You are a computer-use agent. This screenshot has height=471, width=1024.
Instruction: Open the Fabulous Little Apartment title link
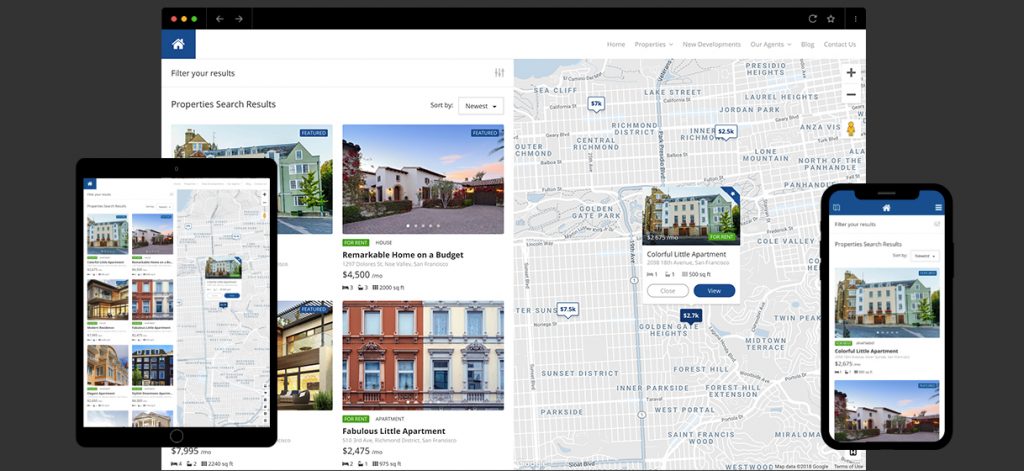click(394, 431)
